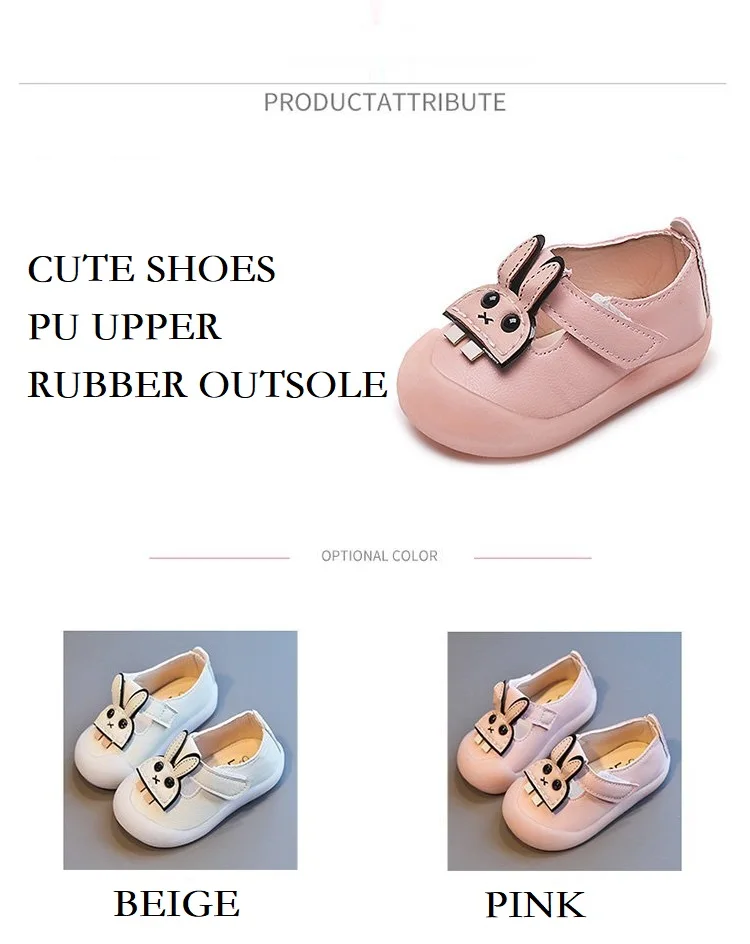Click the PU UPPER text line

125,326
